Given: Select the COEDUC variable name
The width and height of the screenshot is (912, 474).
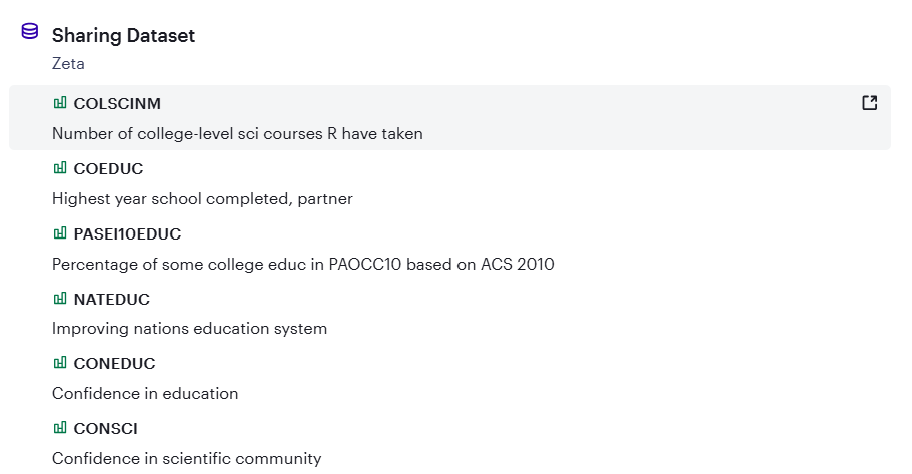Looking at the screenshot, I should click(x=108, y=169).
